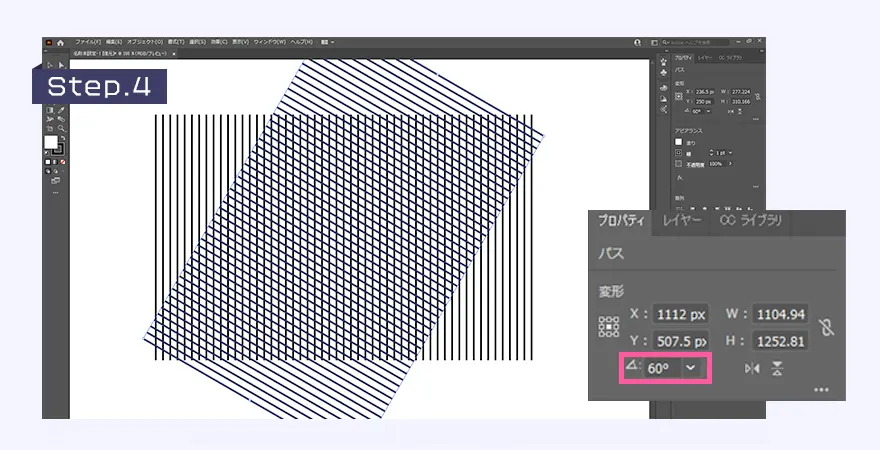Open the ファイル(F) menu
Viewport: 880px width, 450px height.
[x=88, y=43]
